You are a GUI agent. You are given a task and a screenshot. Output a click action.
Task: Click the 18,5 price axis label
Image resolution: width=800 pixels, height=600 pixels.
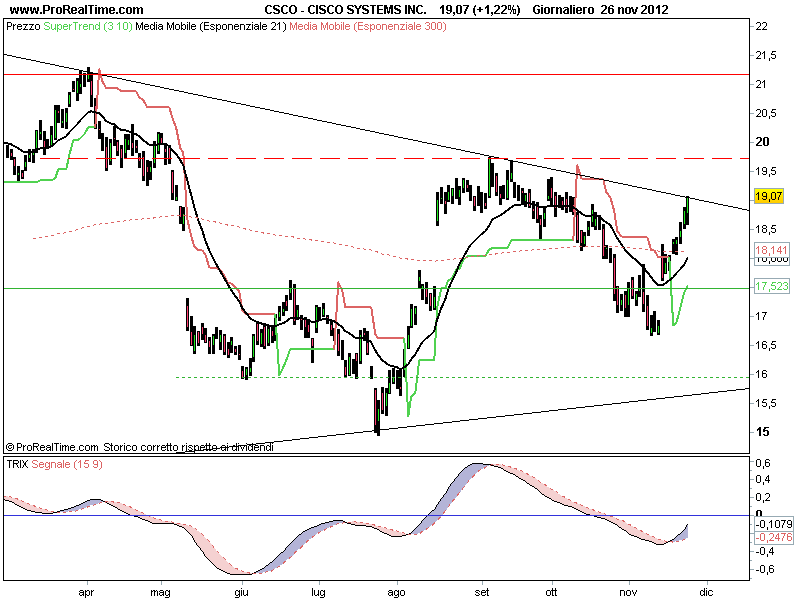765,229
